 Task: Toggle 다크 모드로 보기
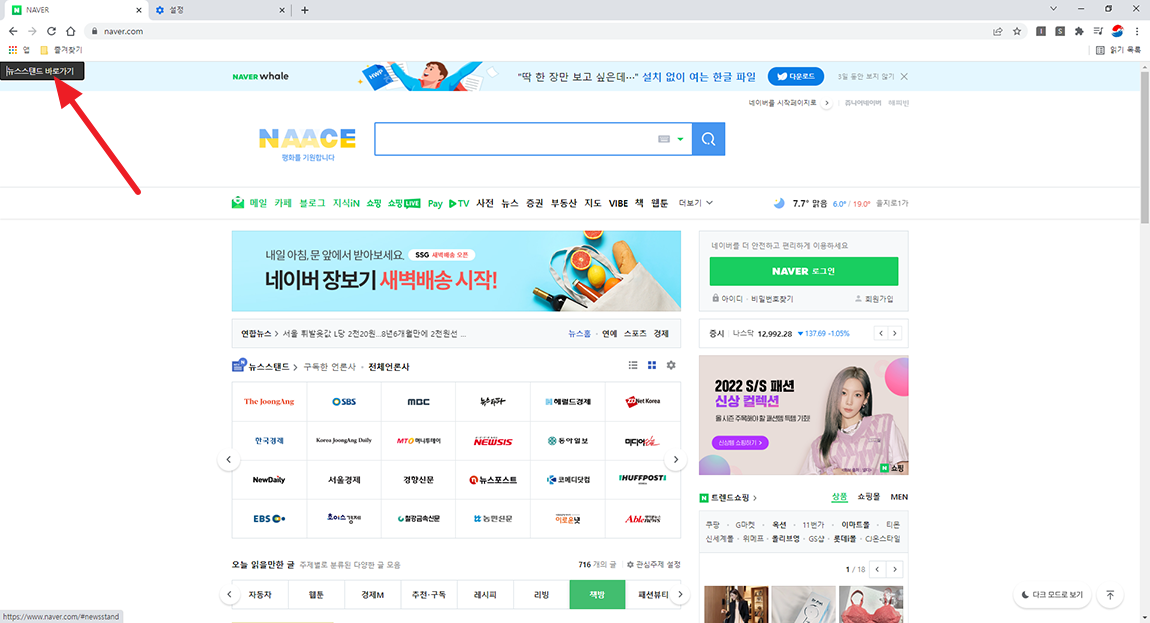point(1052,594)
